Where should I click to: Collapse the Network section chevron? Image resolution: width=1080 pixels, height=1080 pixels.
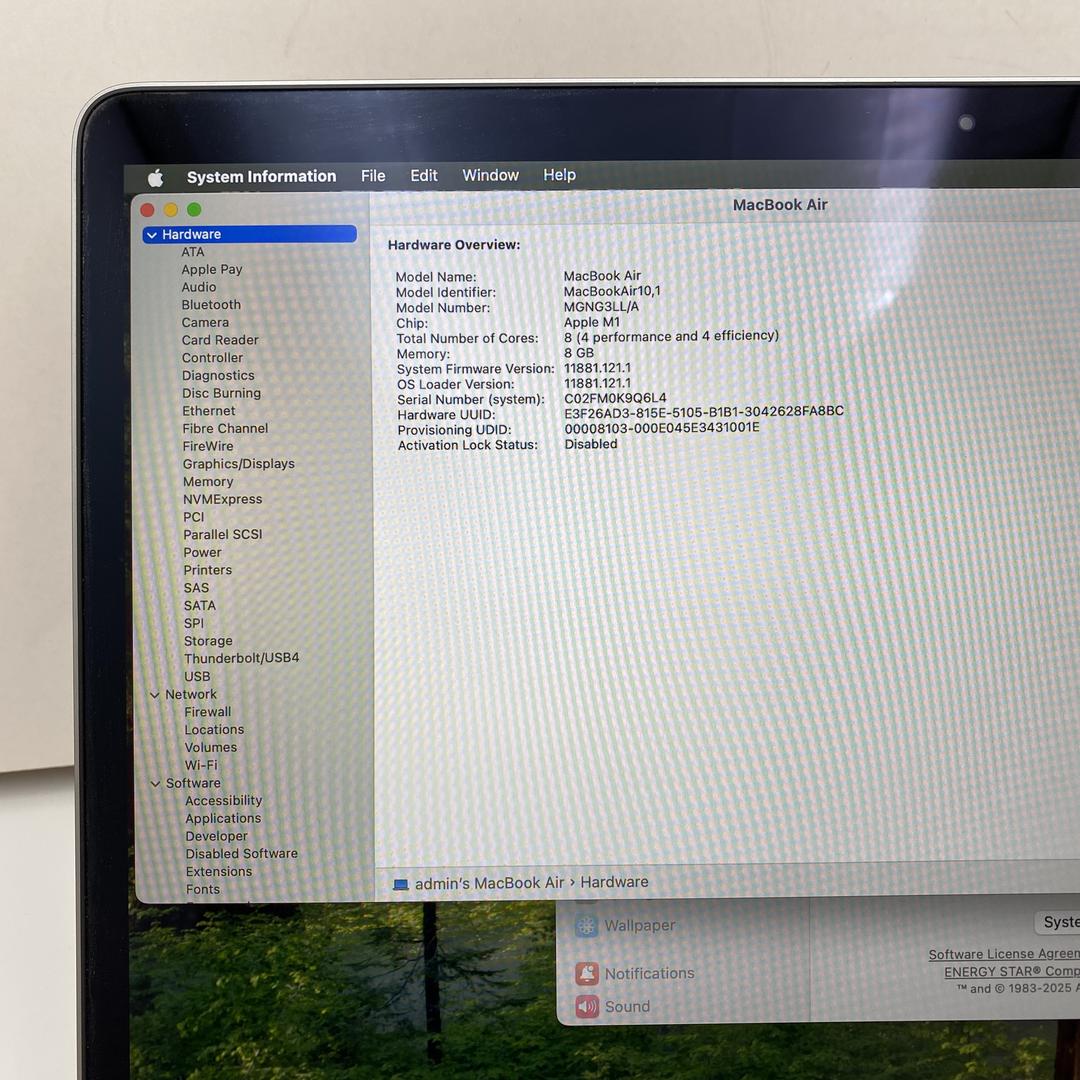tap(154, 695)
